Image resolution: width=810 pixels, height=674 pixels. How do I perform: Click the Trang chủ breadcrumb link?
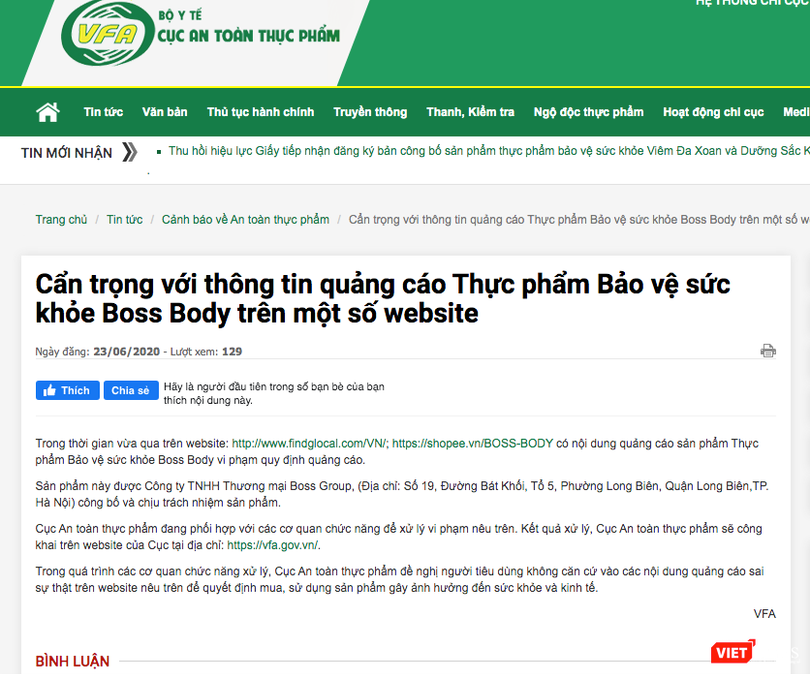pos(61,220)
